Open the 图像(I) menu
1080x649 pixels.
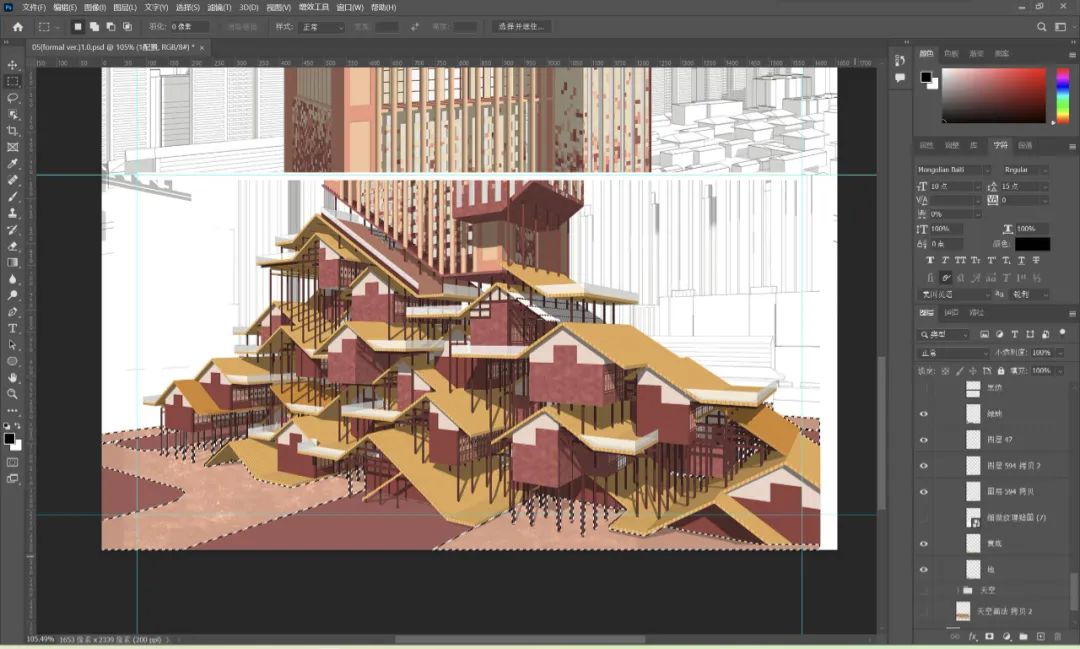pyautogui.click(x=95, y=8)
